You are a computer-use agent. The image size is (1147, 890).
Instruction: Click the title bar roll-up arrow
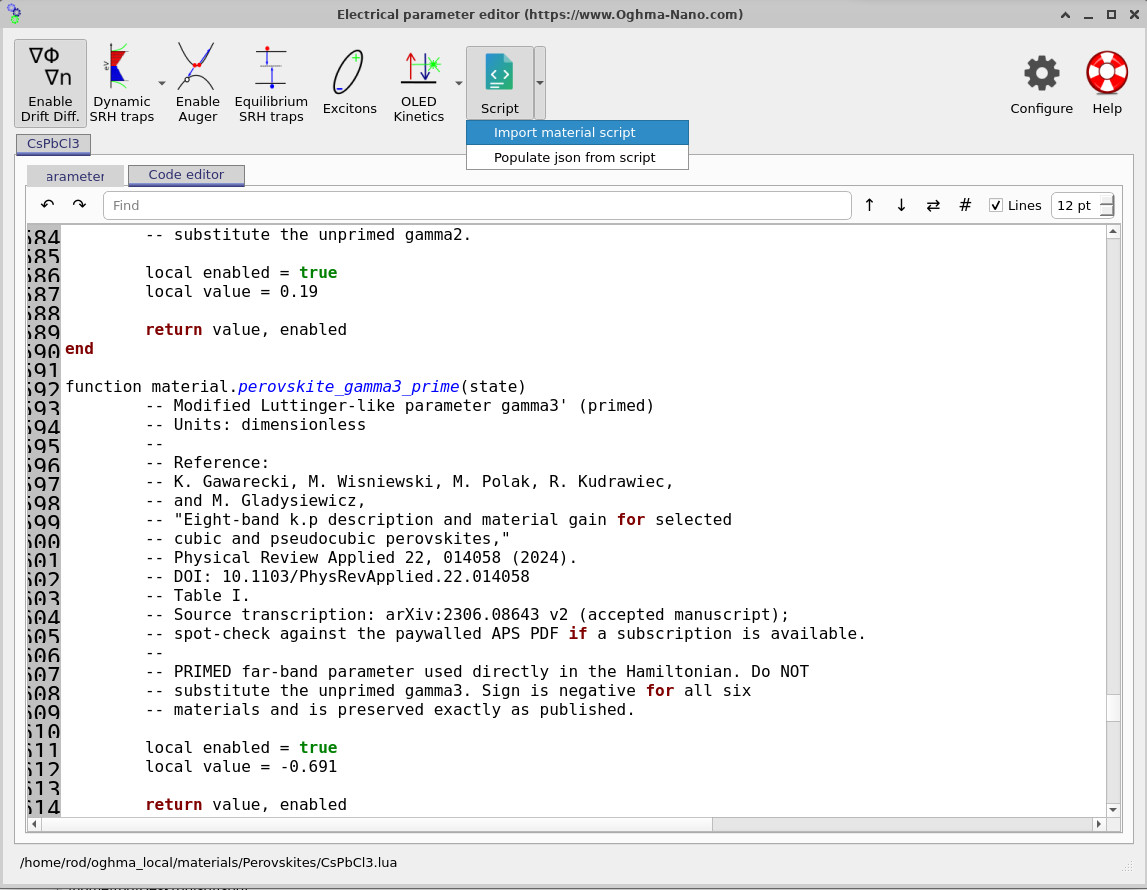[1065, 15]
